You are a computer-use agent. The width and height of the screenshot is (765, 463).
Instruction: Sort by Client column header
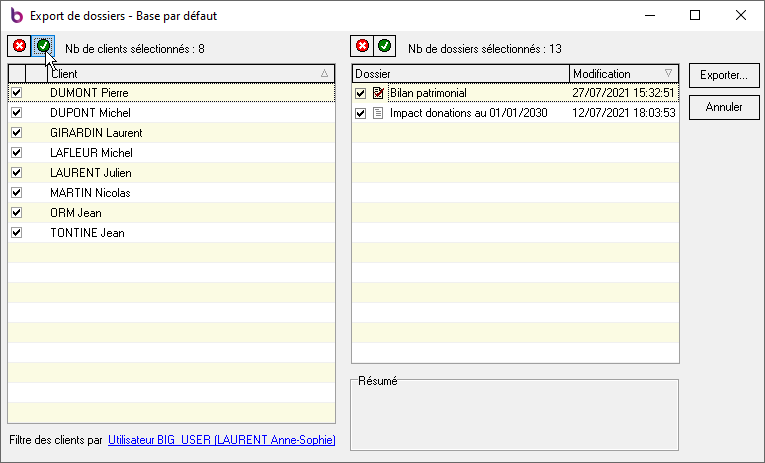(191, 74)
